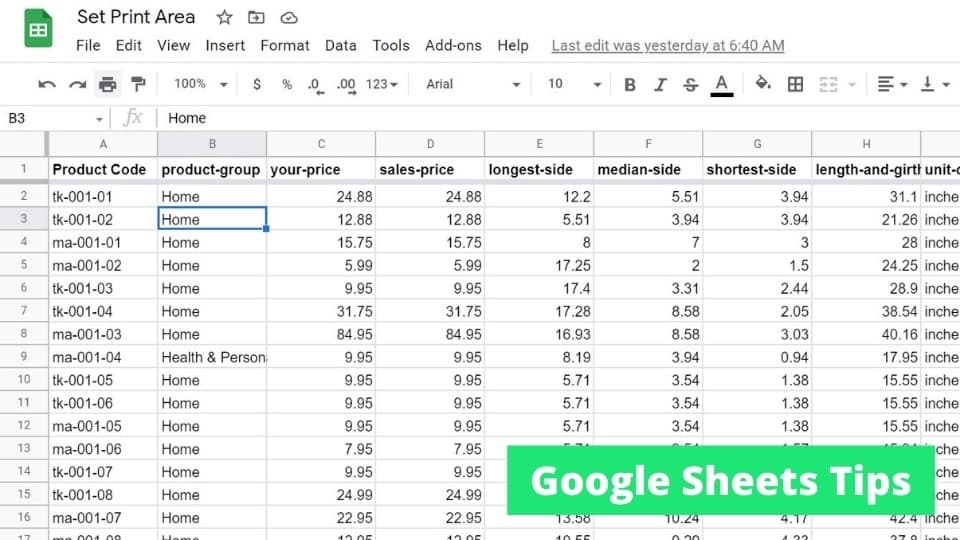Open the Borders tool
The width and height of the screenshot is (960, 540).
click(795, 84)
